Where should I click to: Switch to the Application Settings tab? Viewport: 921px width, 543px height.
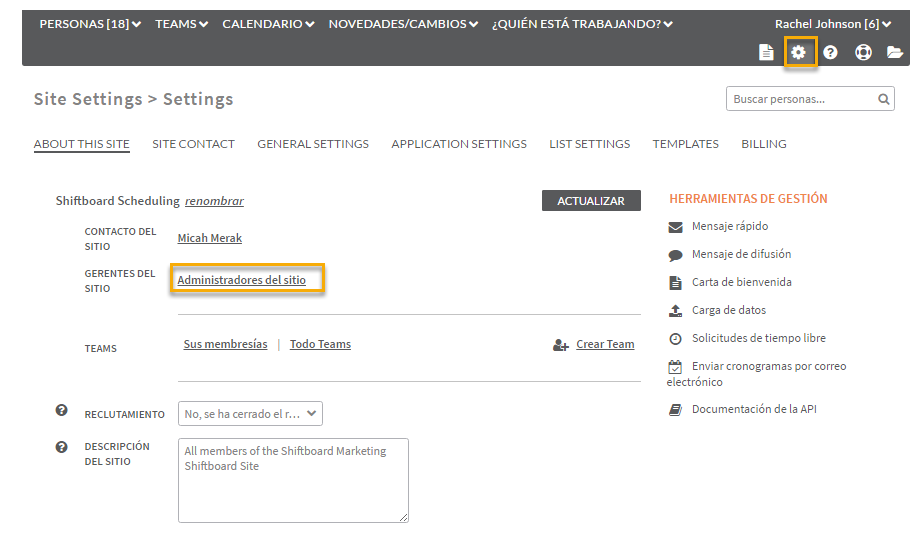pyautogui.click(x=459, y=144)
